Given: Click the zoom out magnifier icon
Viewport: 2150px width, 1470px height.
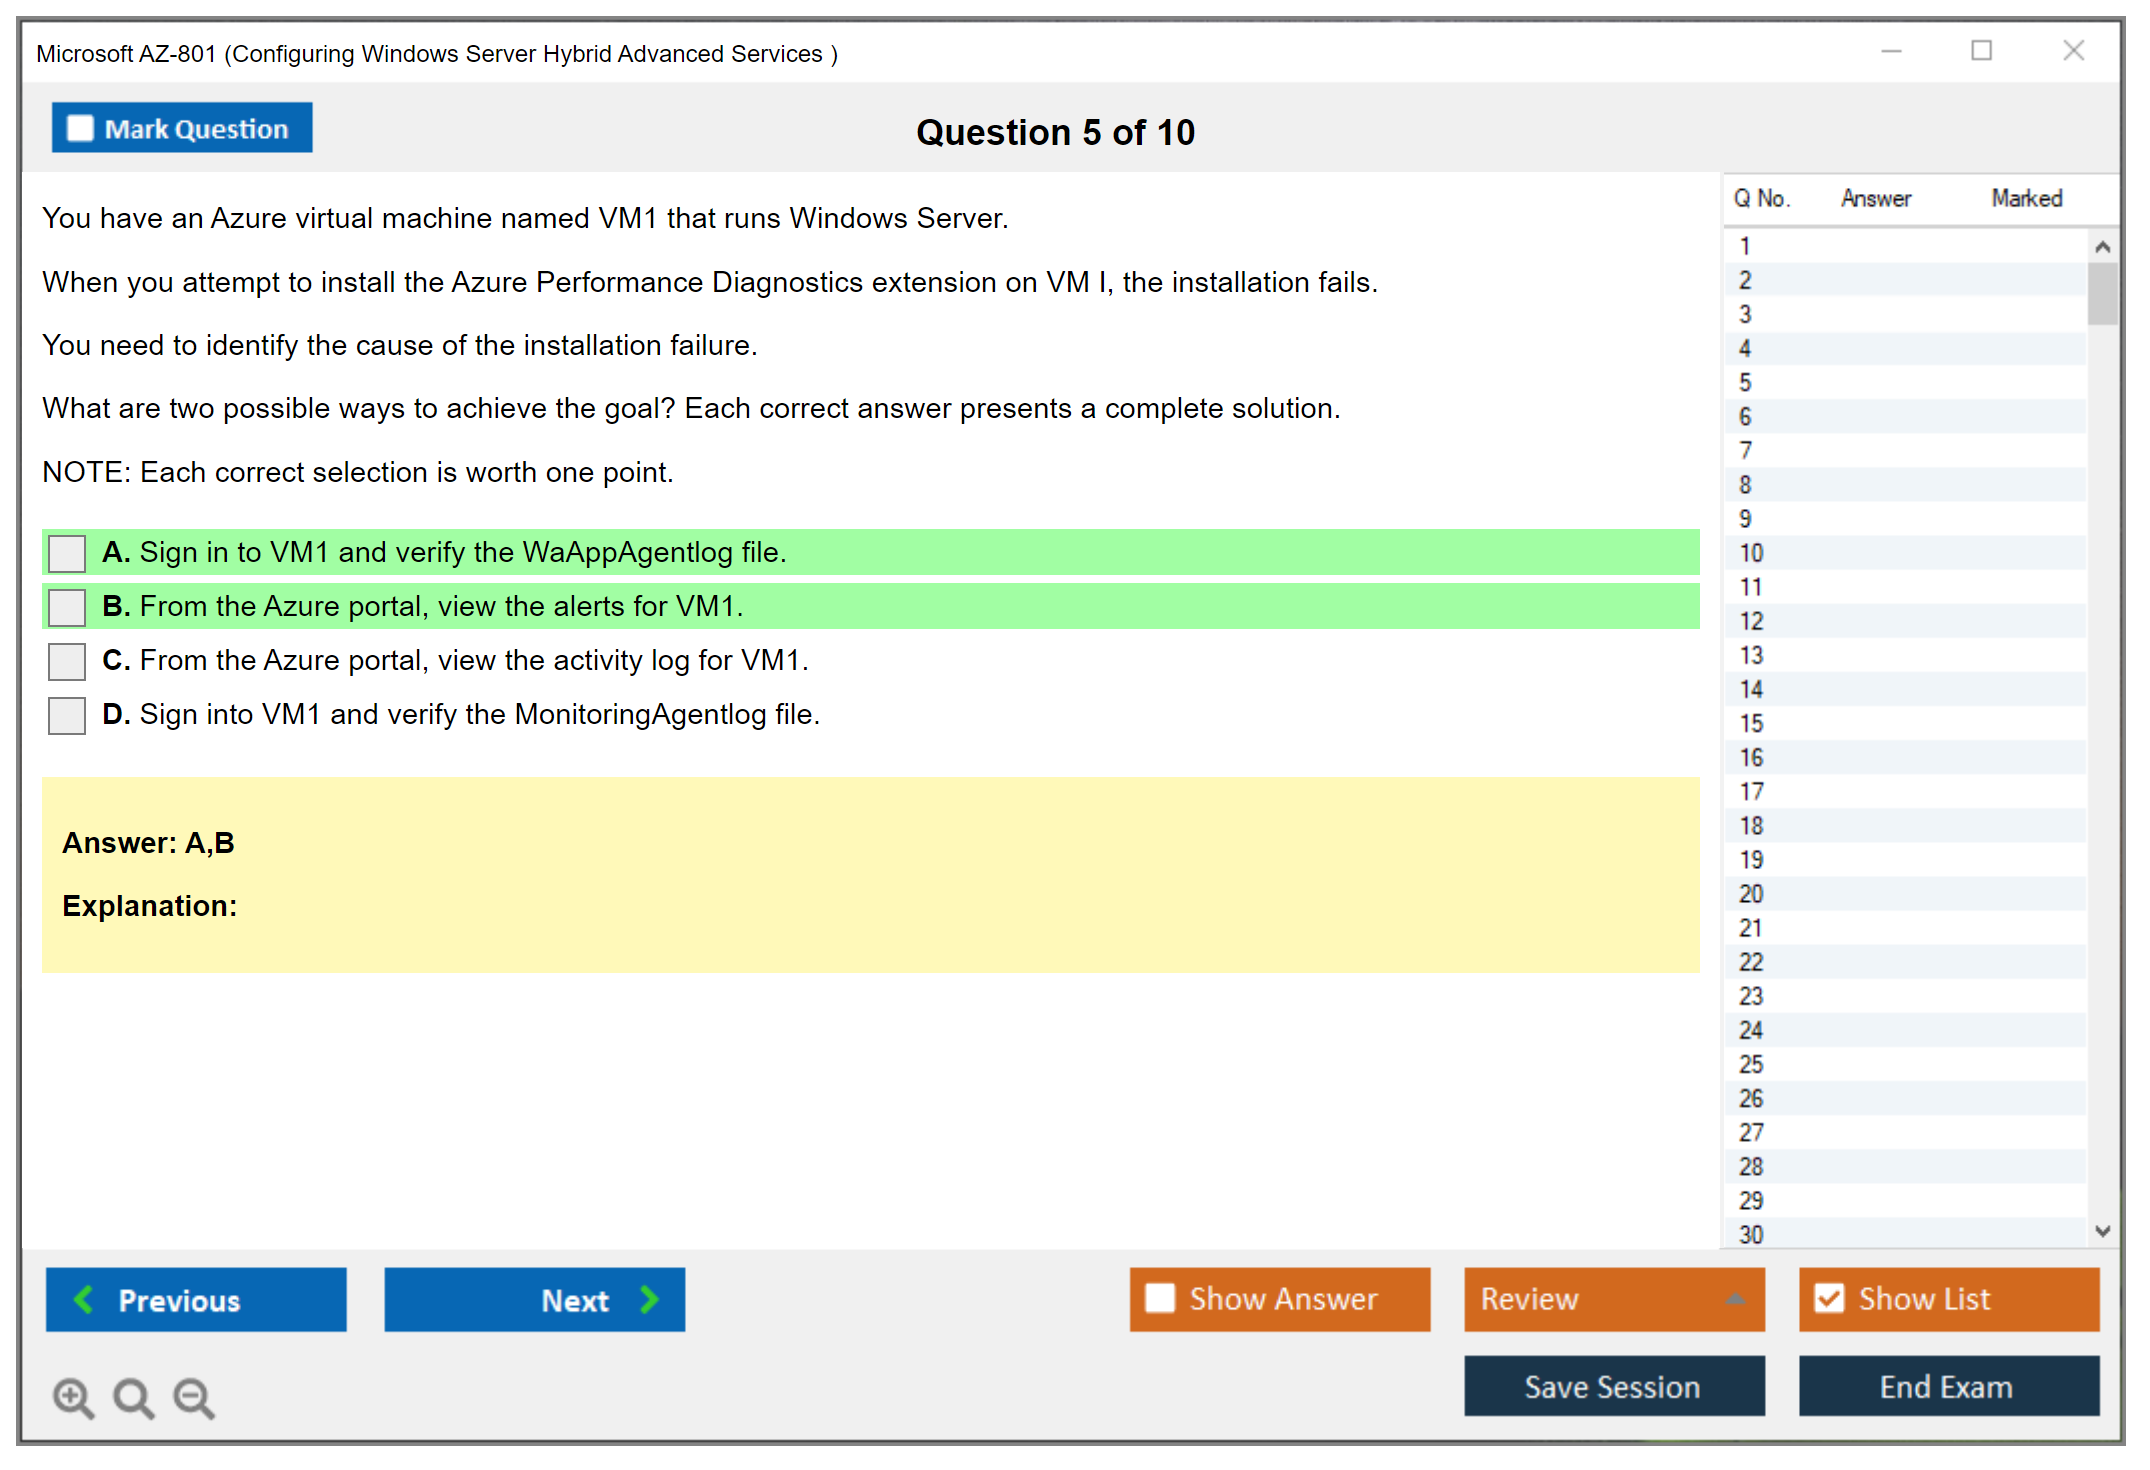Looking at the screenshot, I should (x=193, y=1397).
